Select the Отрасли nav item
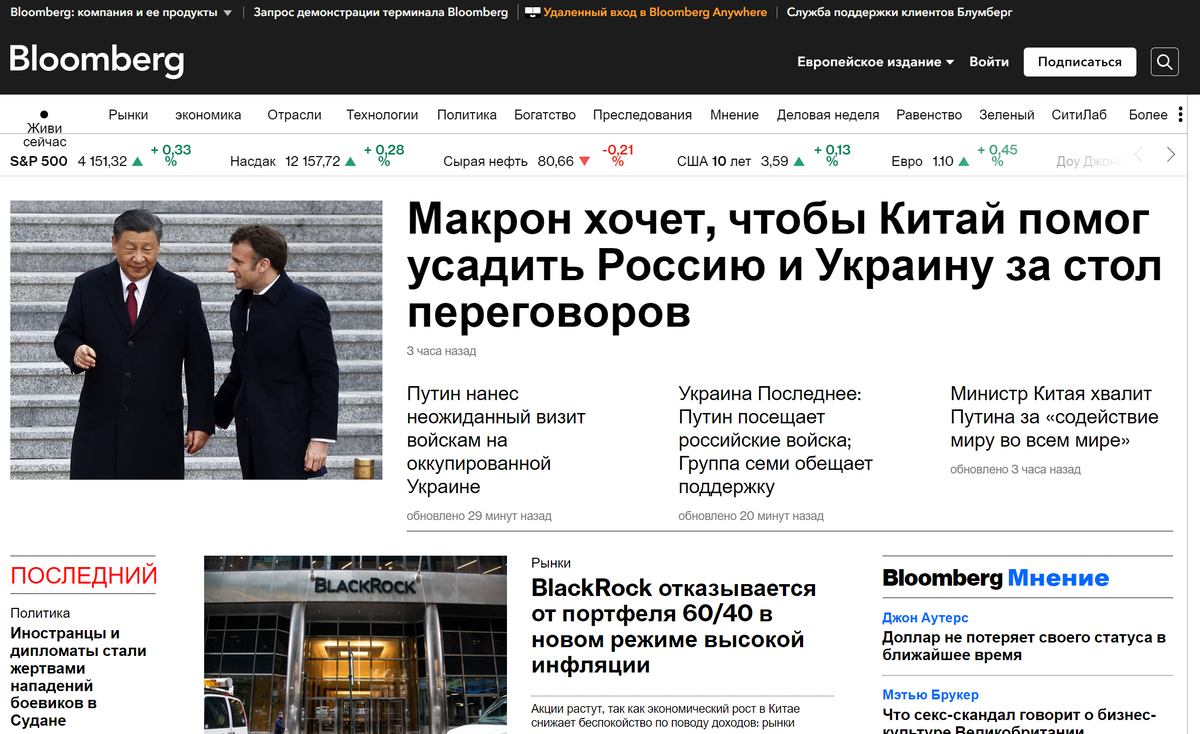 (294, 115)
